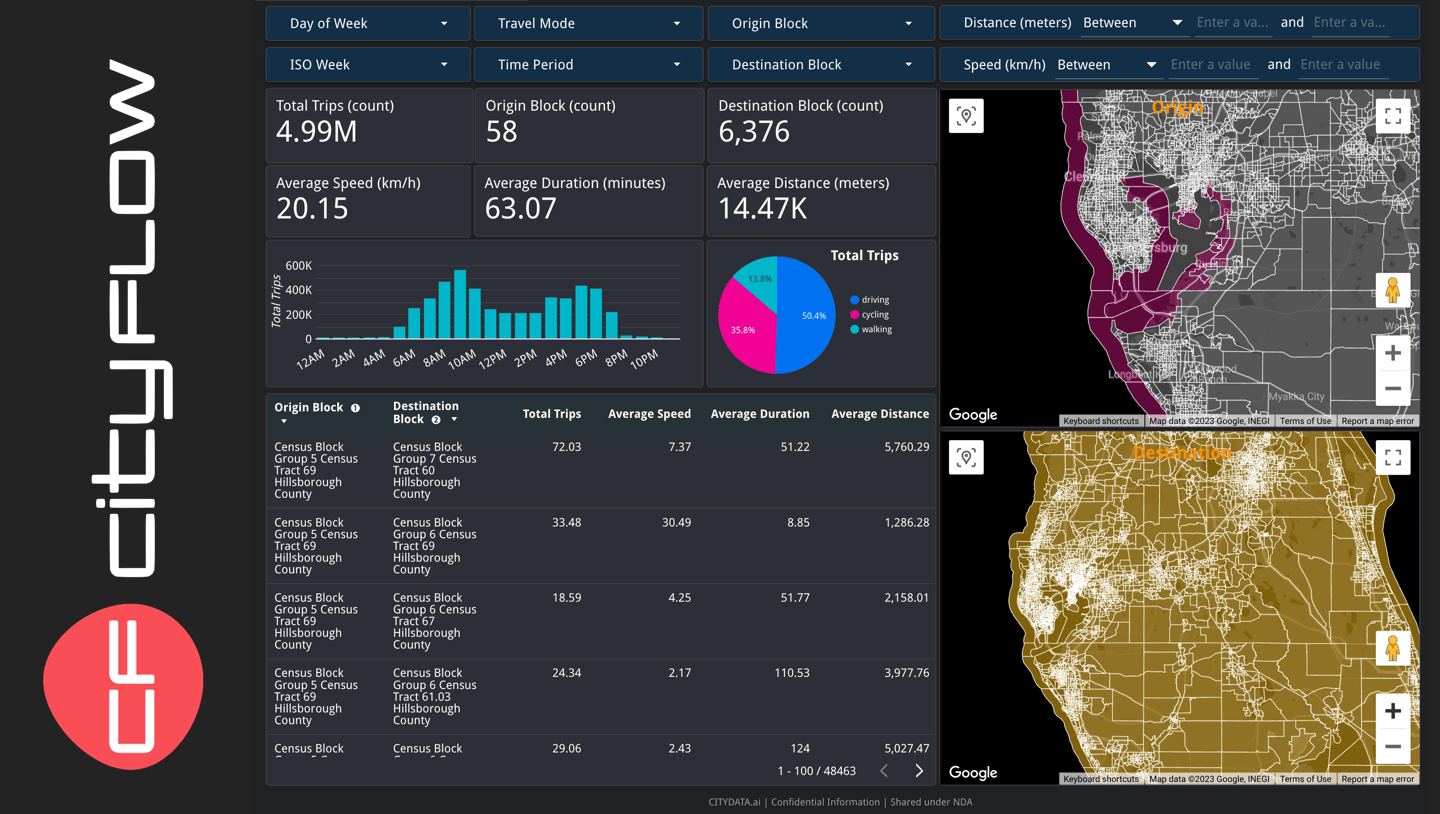Open Origin map in fullscreen

pos(1392,116)
